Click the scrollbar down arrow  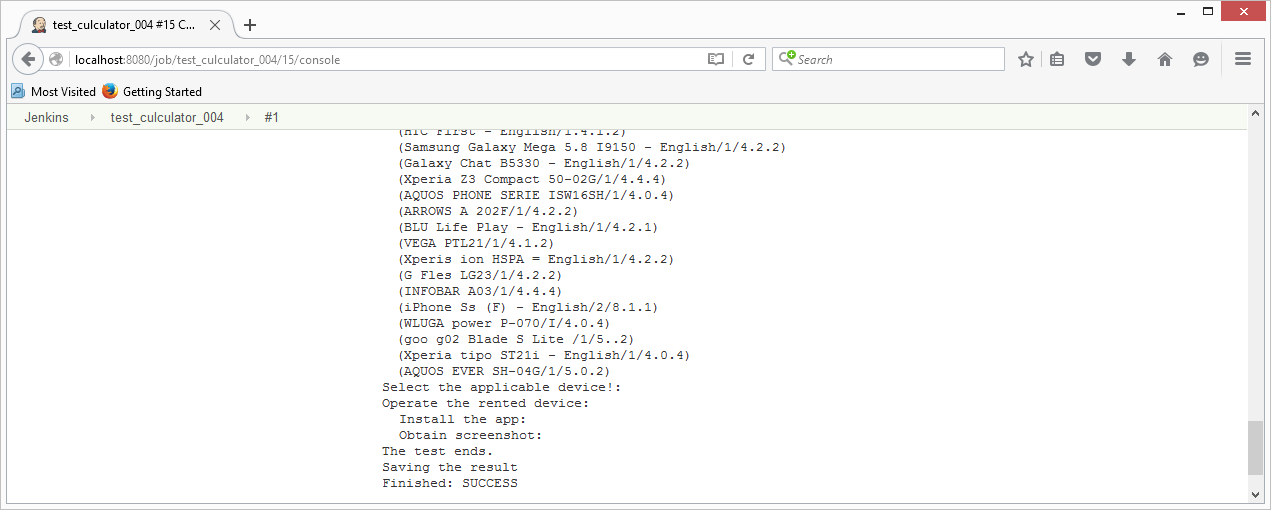pos(1255,494)
